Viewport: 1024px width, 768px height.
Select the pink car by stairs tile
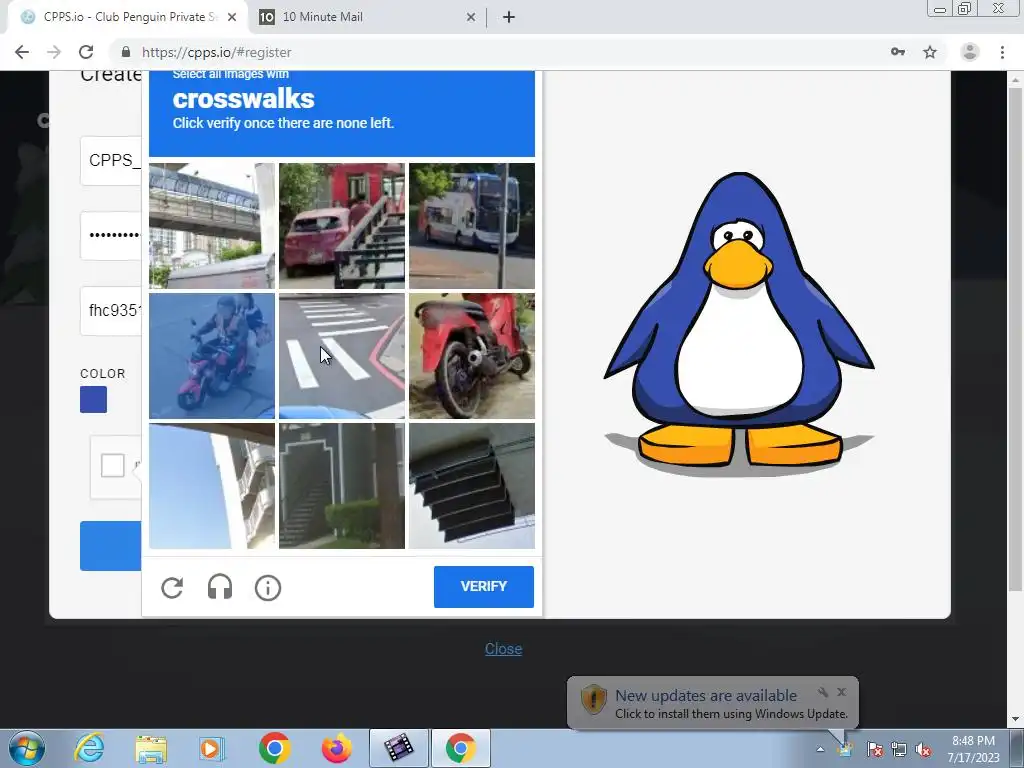click(x=342, y=225)
